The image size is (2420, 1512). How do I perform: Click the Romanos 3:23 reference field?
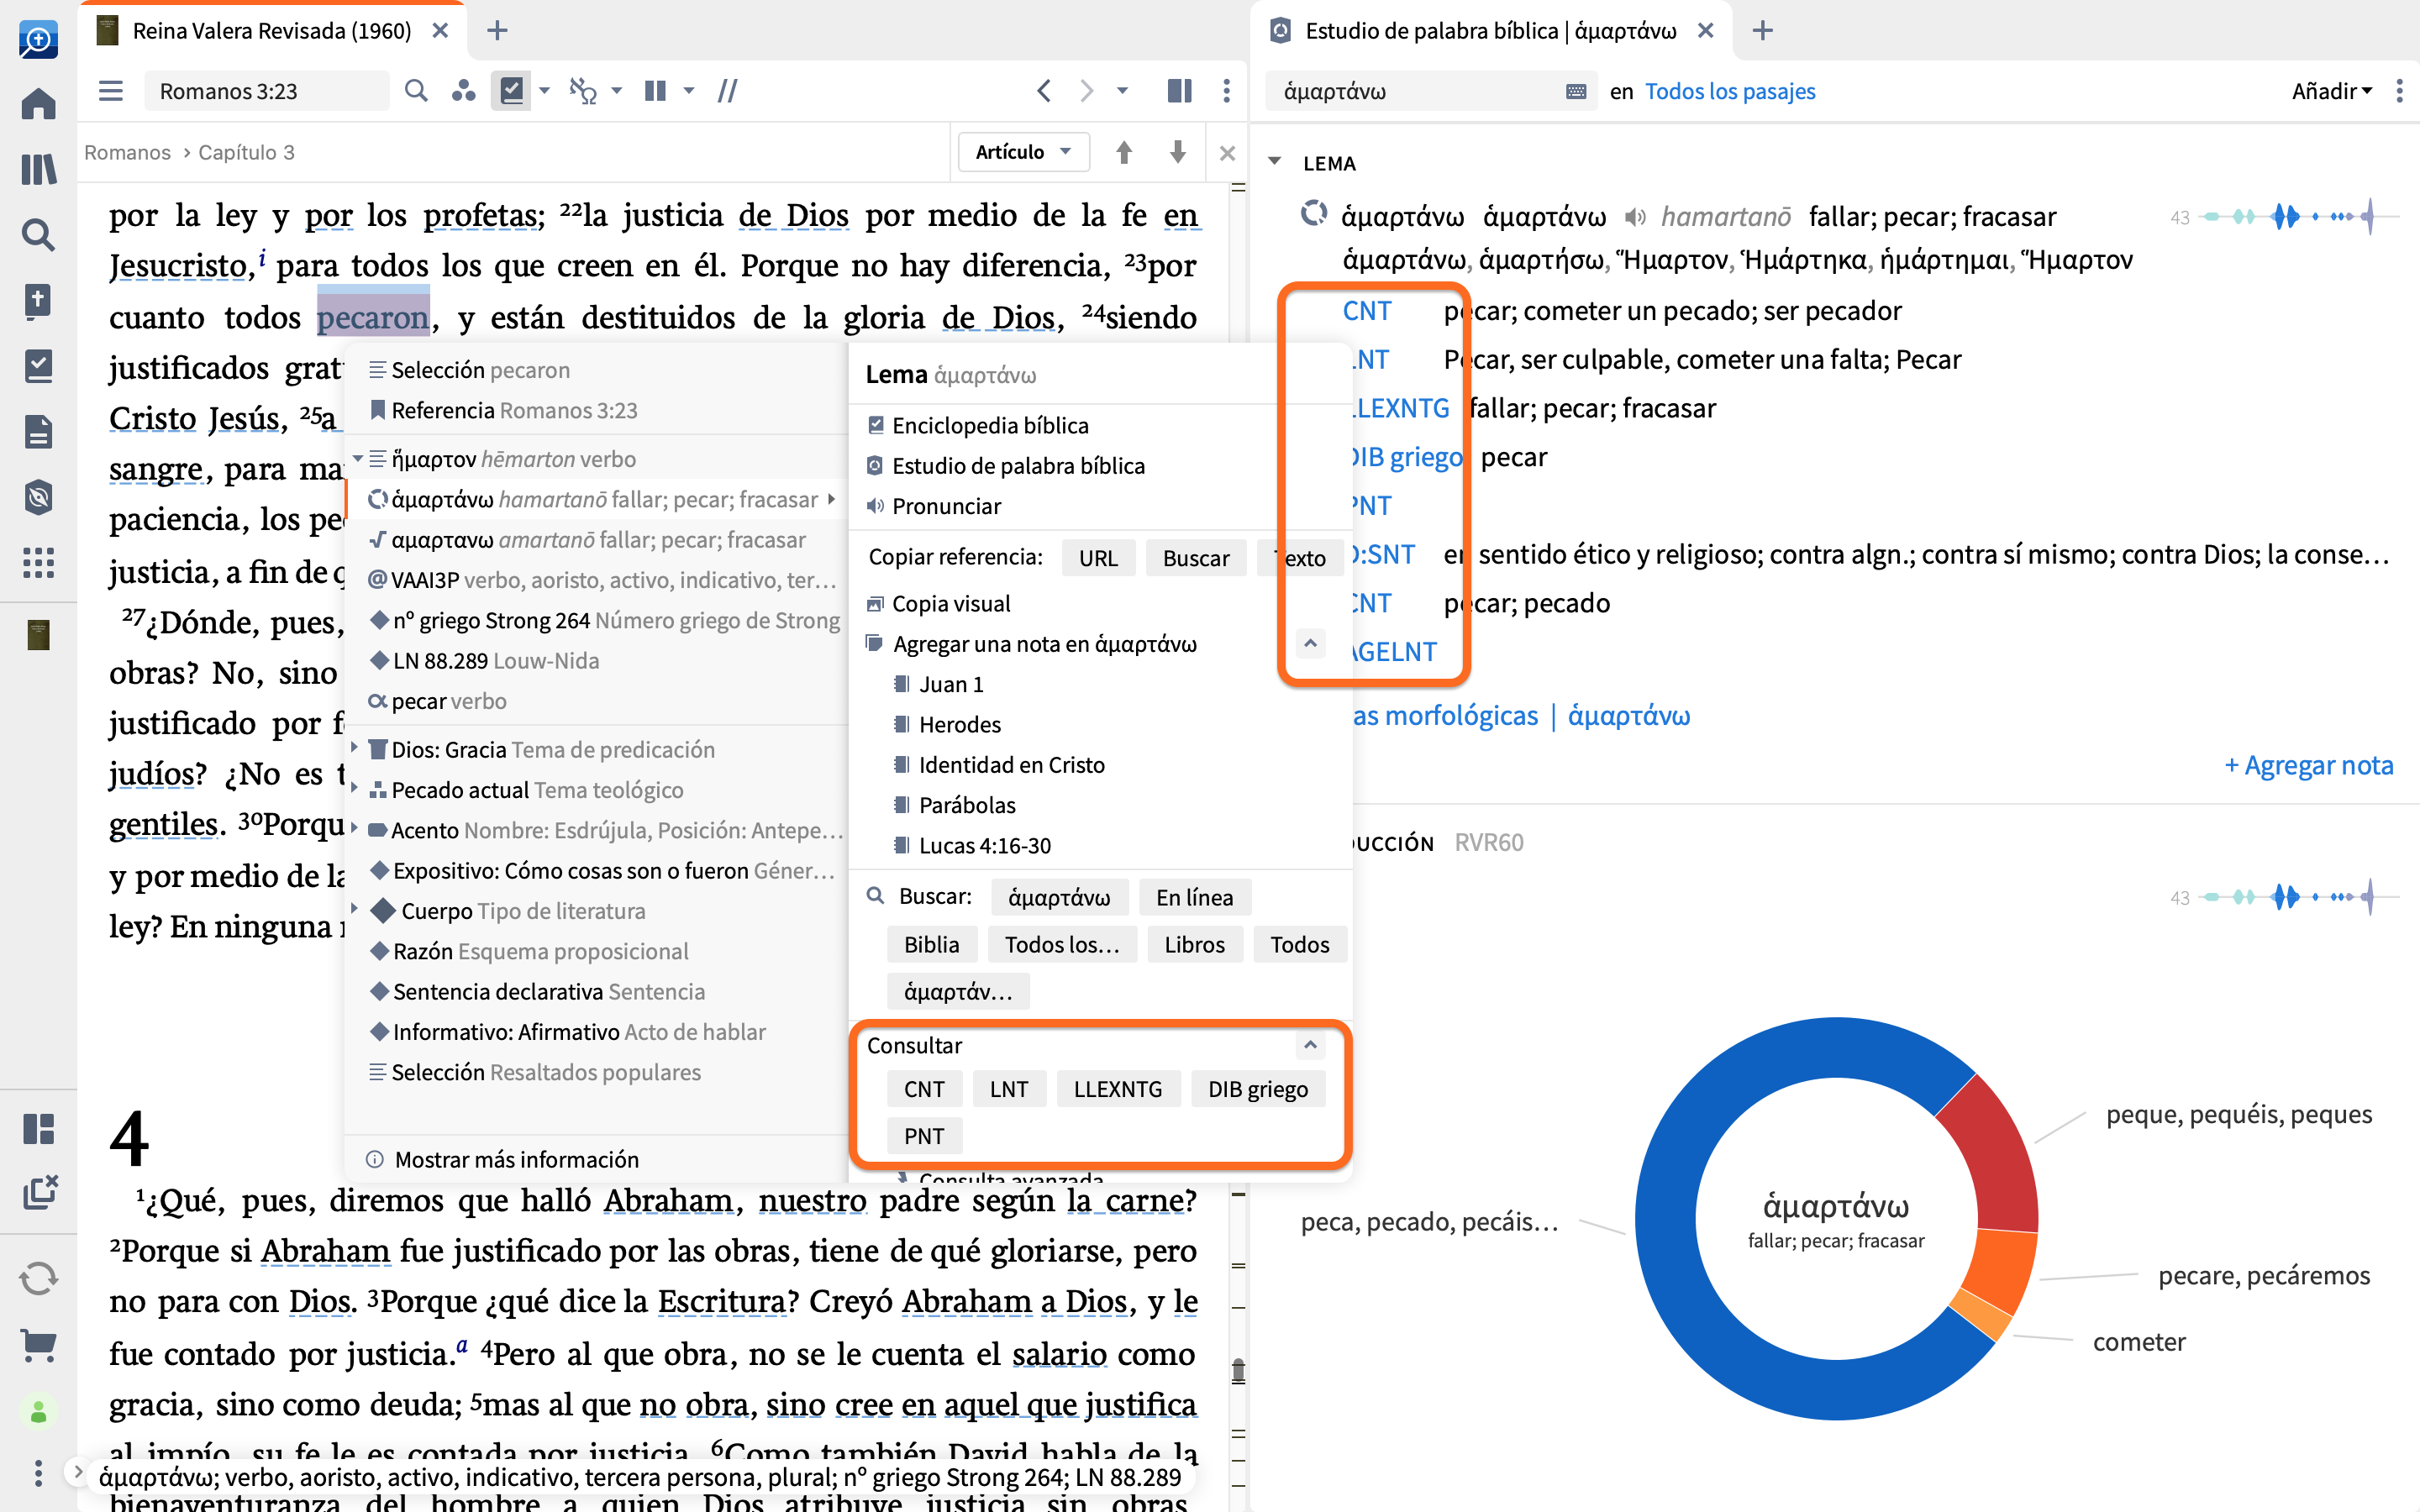(267, 91)
